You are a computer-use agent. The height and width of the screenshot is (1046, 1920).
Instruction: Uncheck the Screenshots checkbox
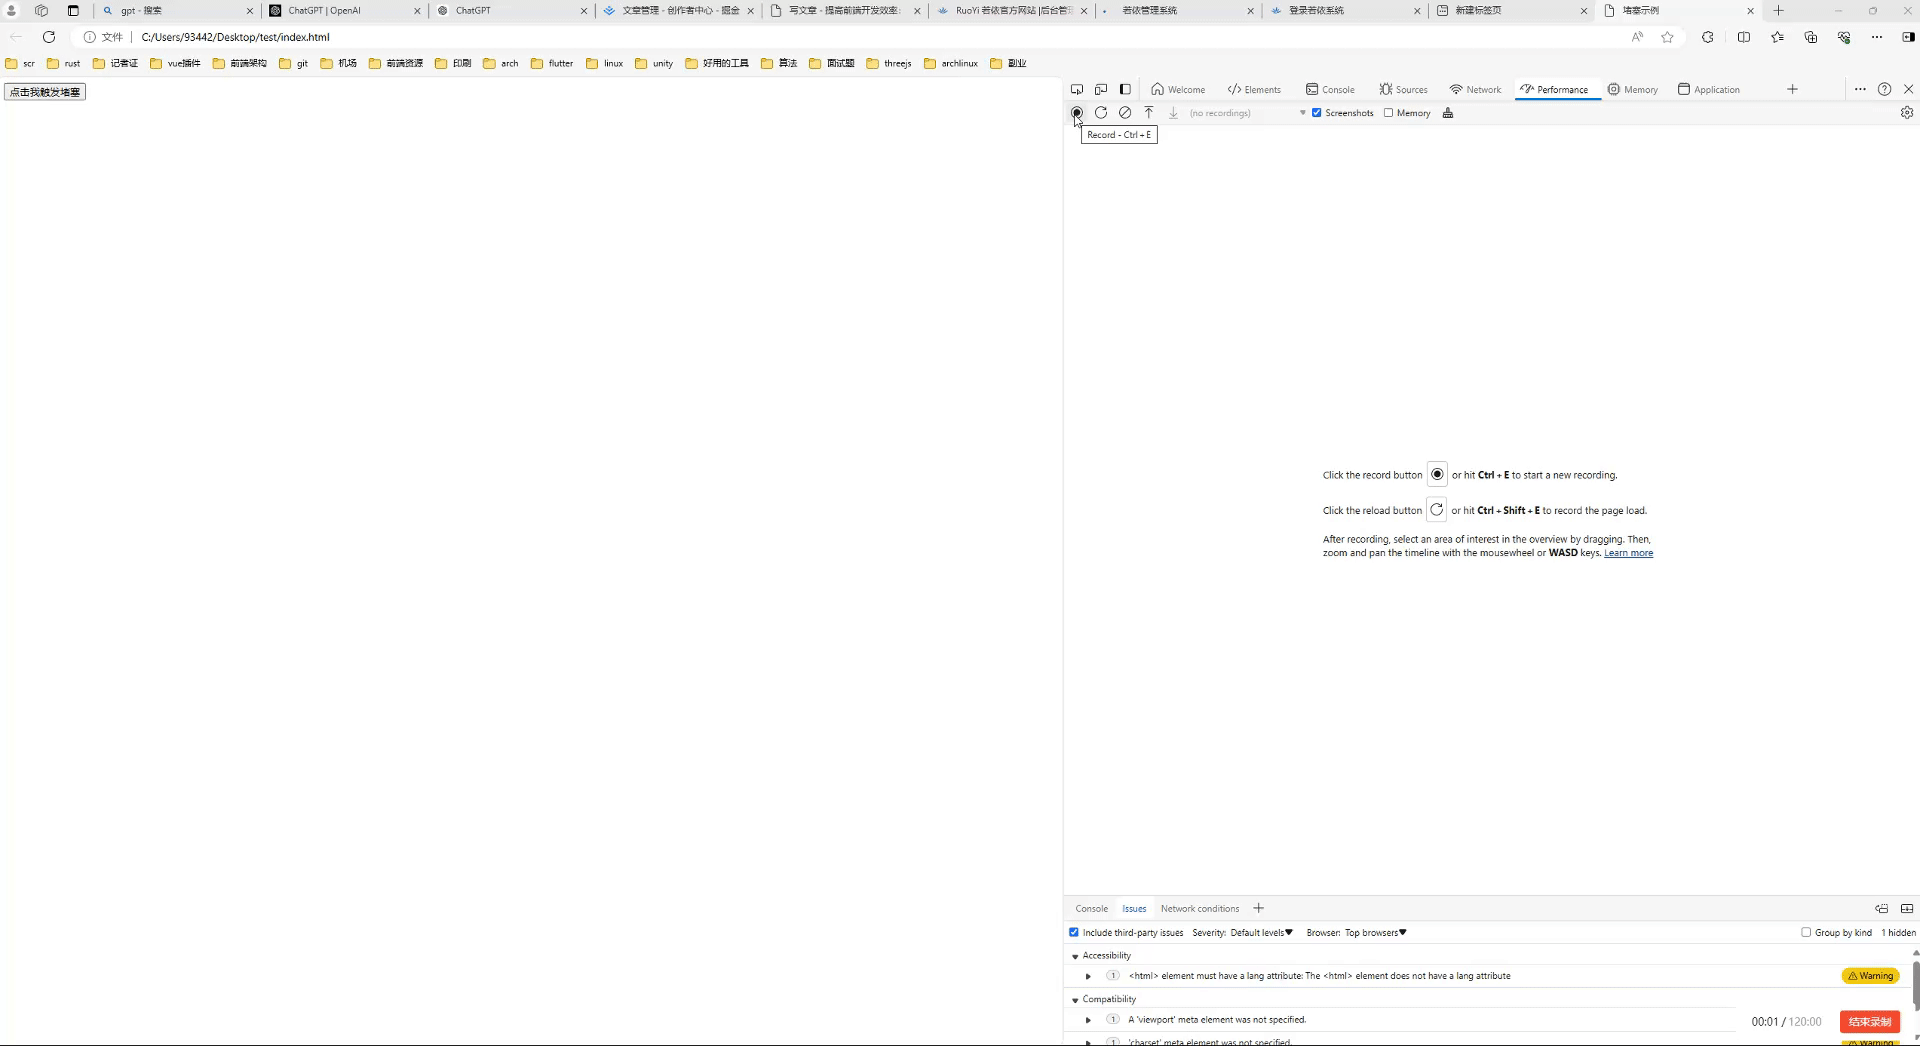click(x=1317, y=113)
